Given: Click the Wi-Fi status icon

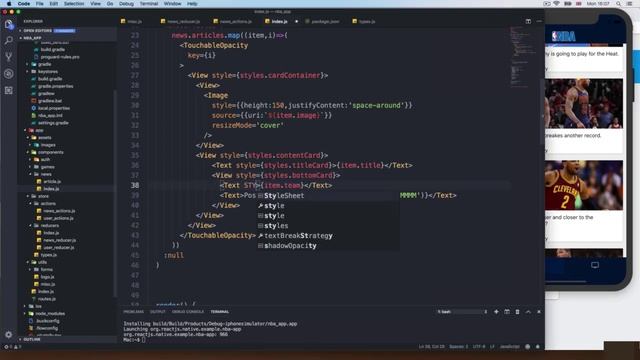Looking at the screenshot, I should [x=557, y=4].
